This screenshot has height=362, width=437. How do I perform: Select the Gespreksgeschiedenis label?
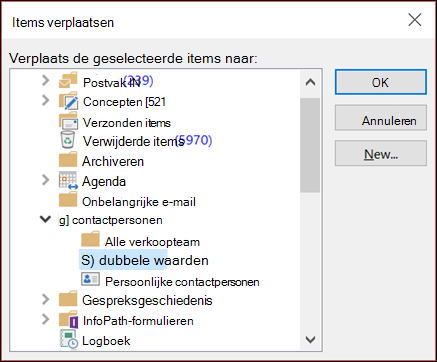[147, 301]
